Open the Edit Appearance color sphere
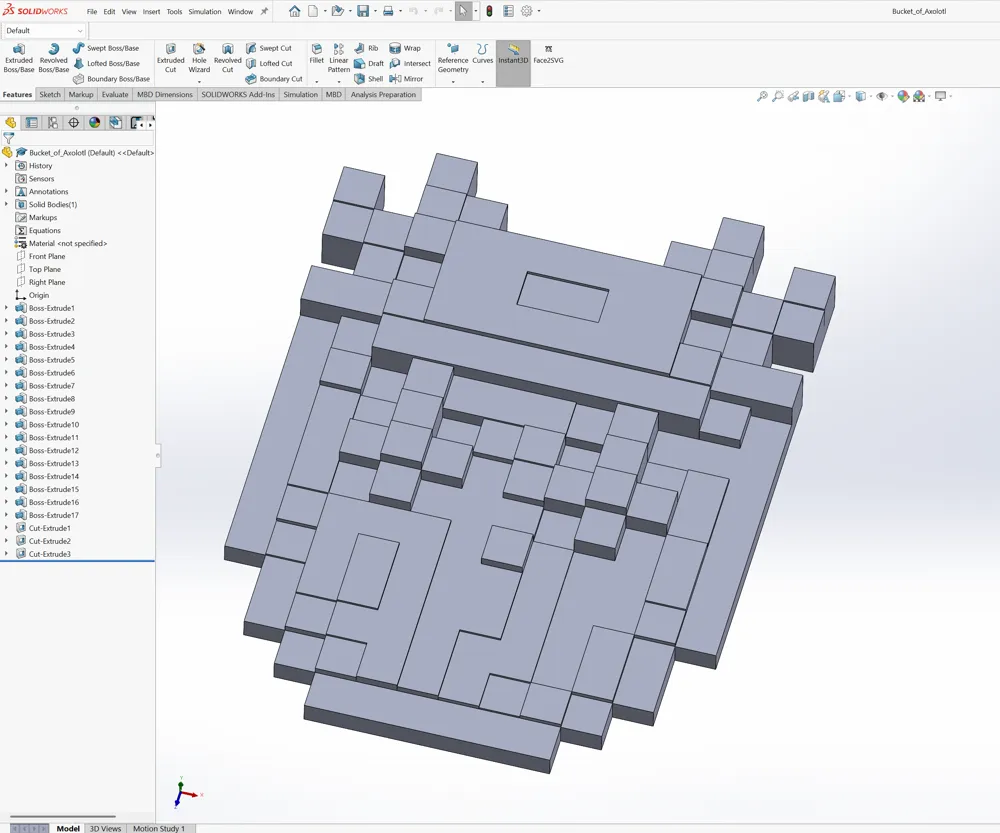Image resolution: width=1000 pixels, height=833 pixels. [x=903, y=97]
